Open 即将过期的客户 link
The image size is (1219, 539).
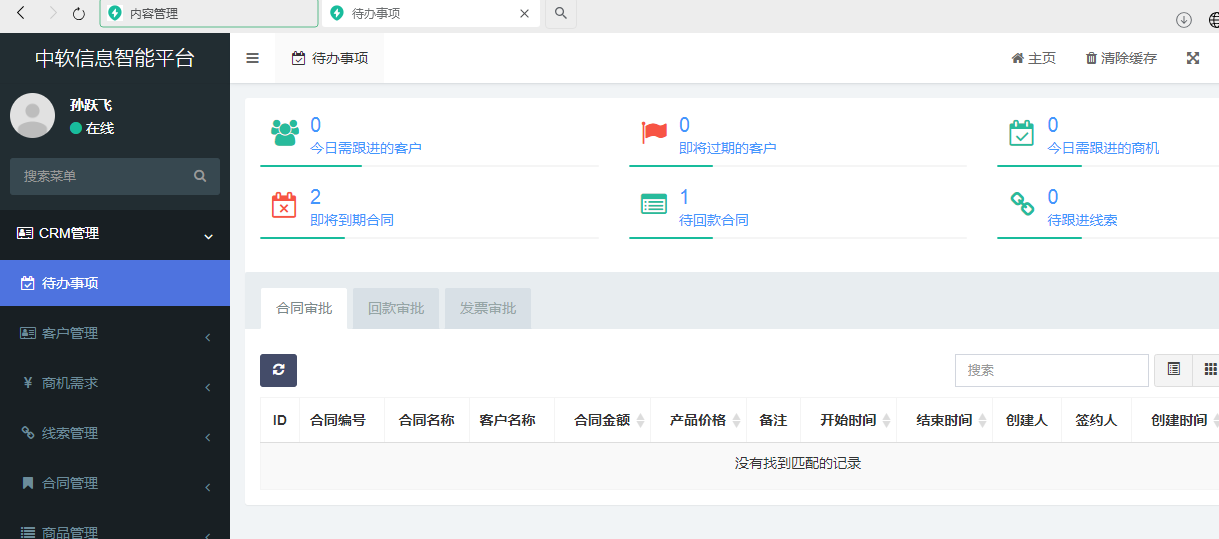pyautogui.click(x=728, y=148)
